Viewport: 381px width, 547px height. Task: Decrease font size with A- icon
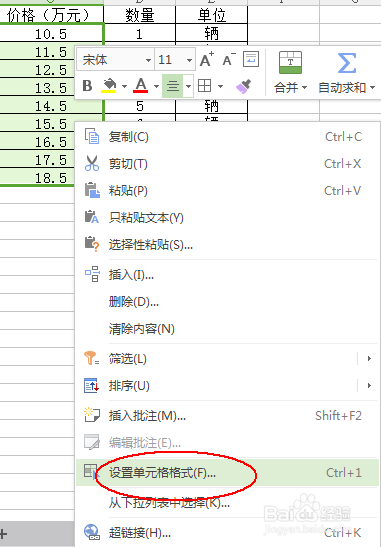[229, 60]
